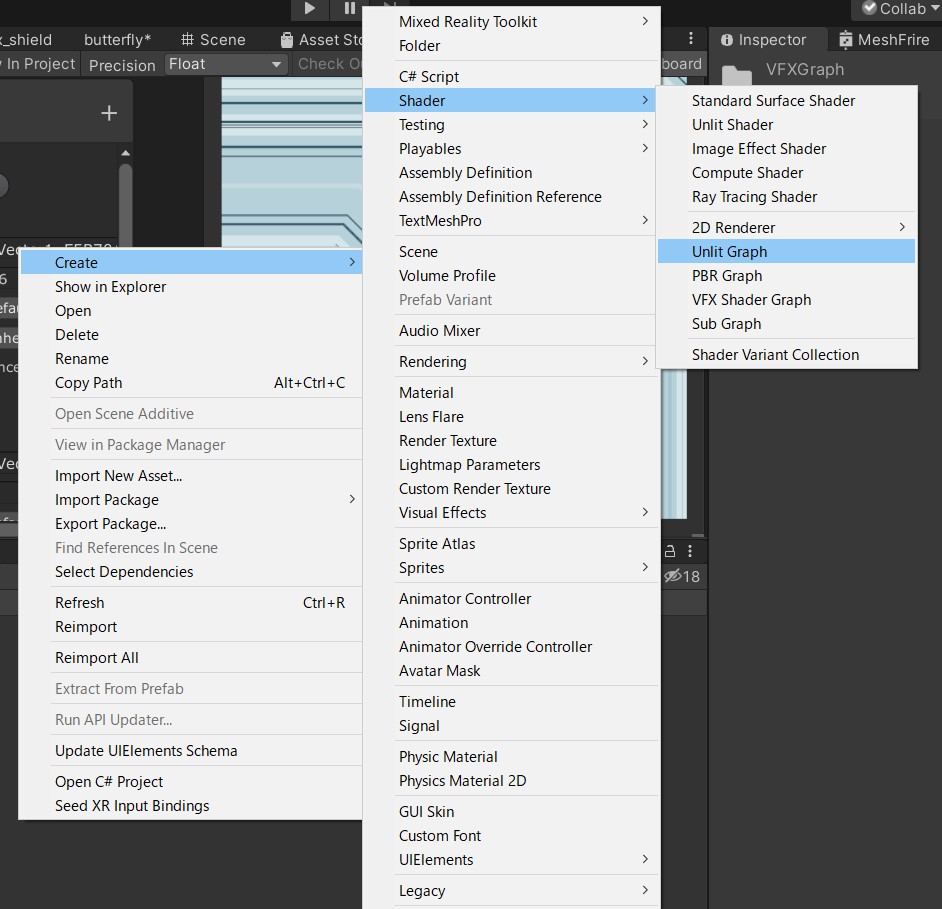Select Update UIElements Schema
The width and height of the screenshot is (942, 909).
[191, 751]
